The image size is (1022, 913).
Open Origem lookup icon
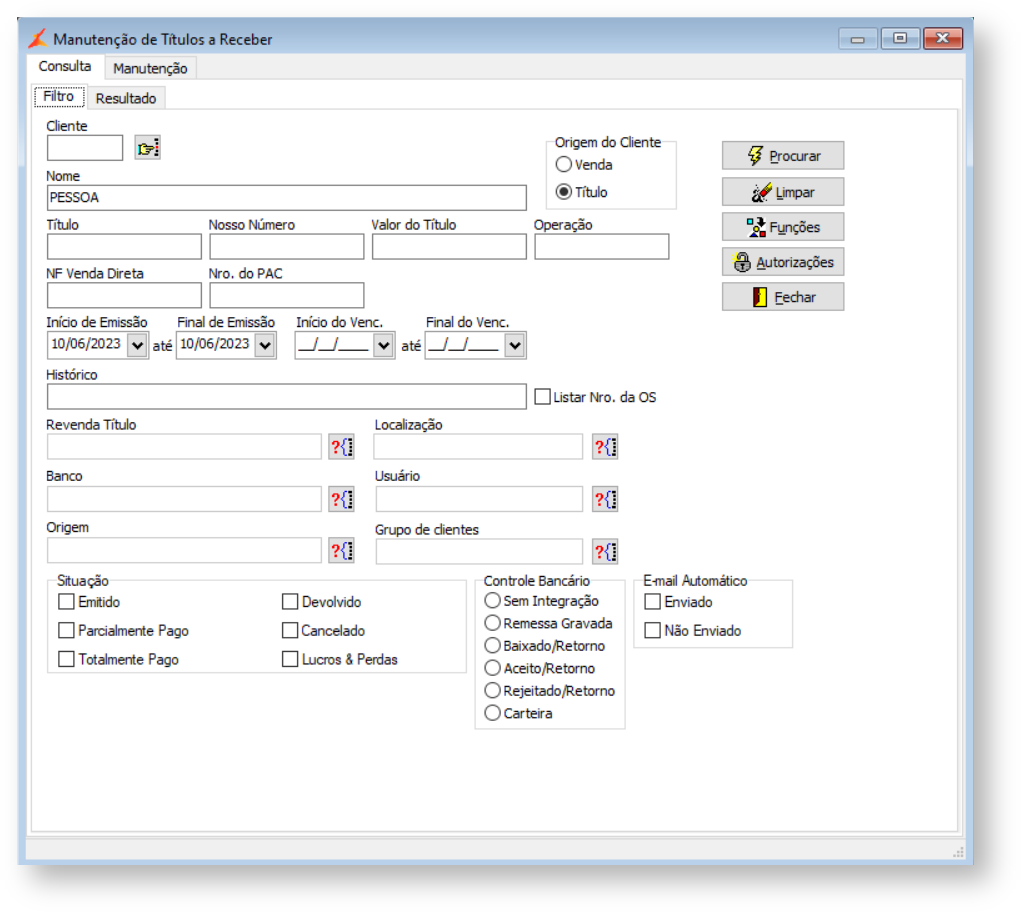click(x=342, y=551)
